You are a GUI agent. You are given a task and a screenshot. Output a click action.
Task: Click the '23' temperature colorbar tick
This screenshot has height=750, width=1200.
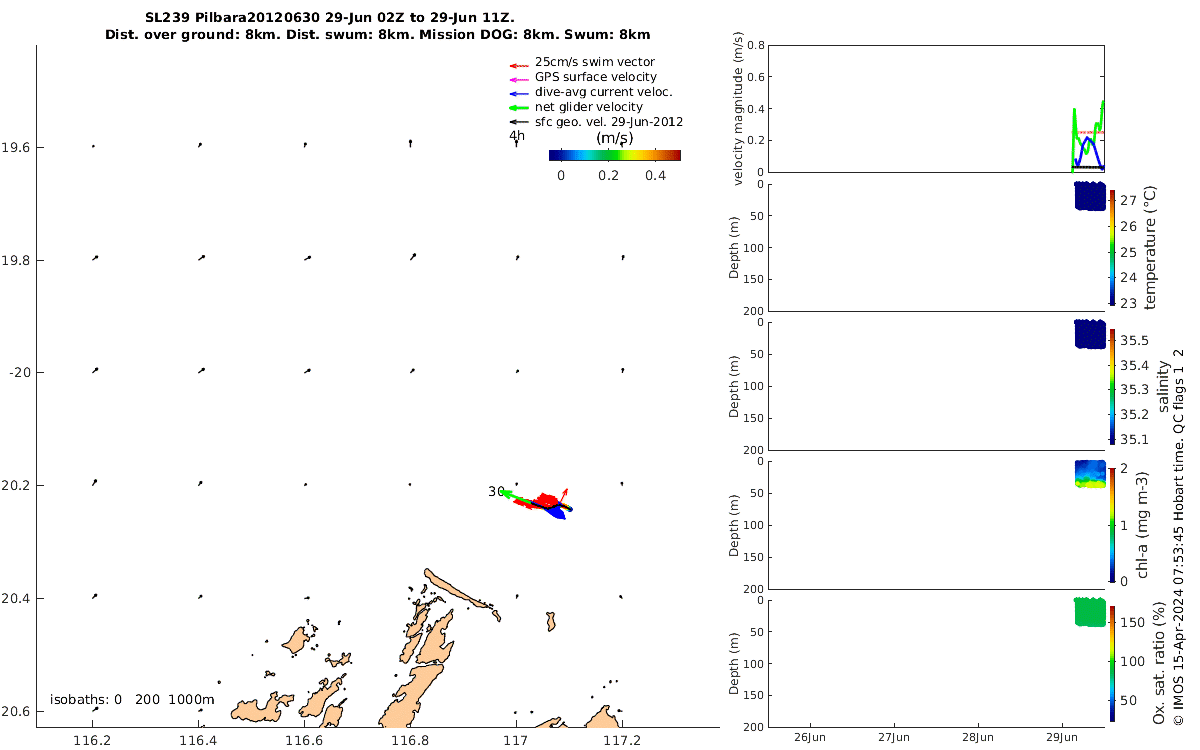click(1128, 303)
